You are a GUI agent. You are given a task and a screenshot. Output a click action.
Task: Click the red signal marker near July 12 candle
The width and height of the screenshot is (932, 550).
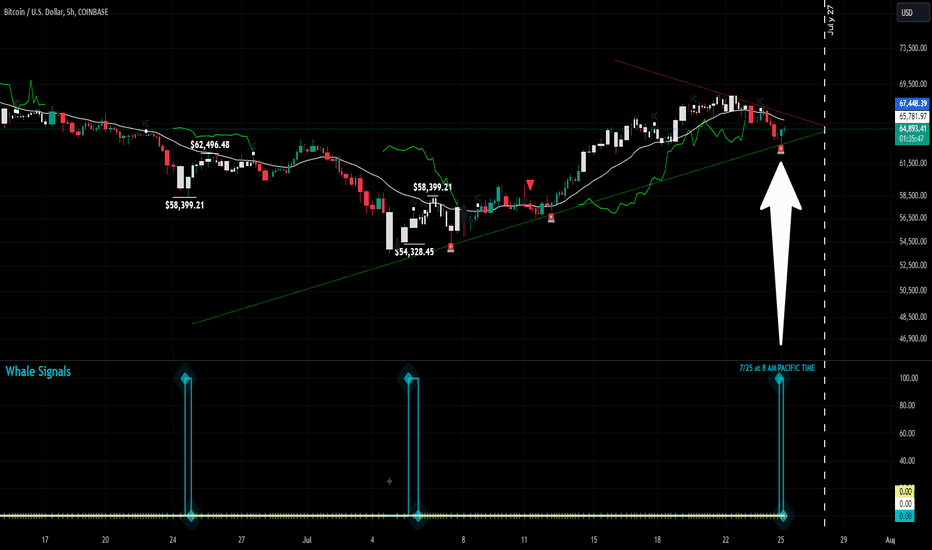coord(551,218)
